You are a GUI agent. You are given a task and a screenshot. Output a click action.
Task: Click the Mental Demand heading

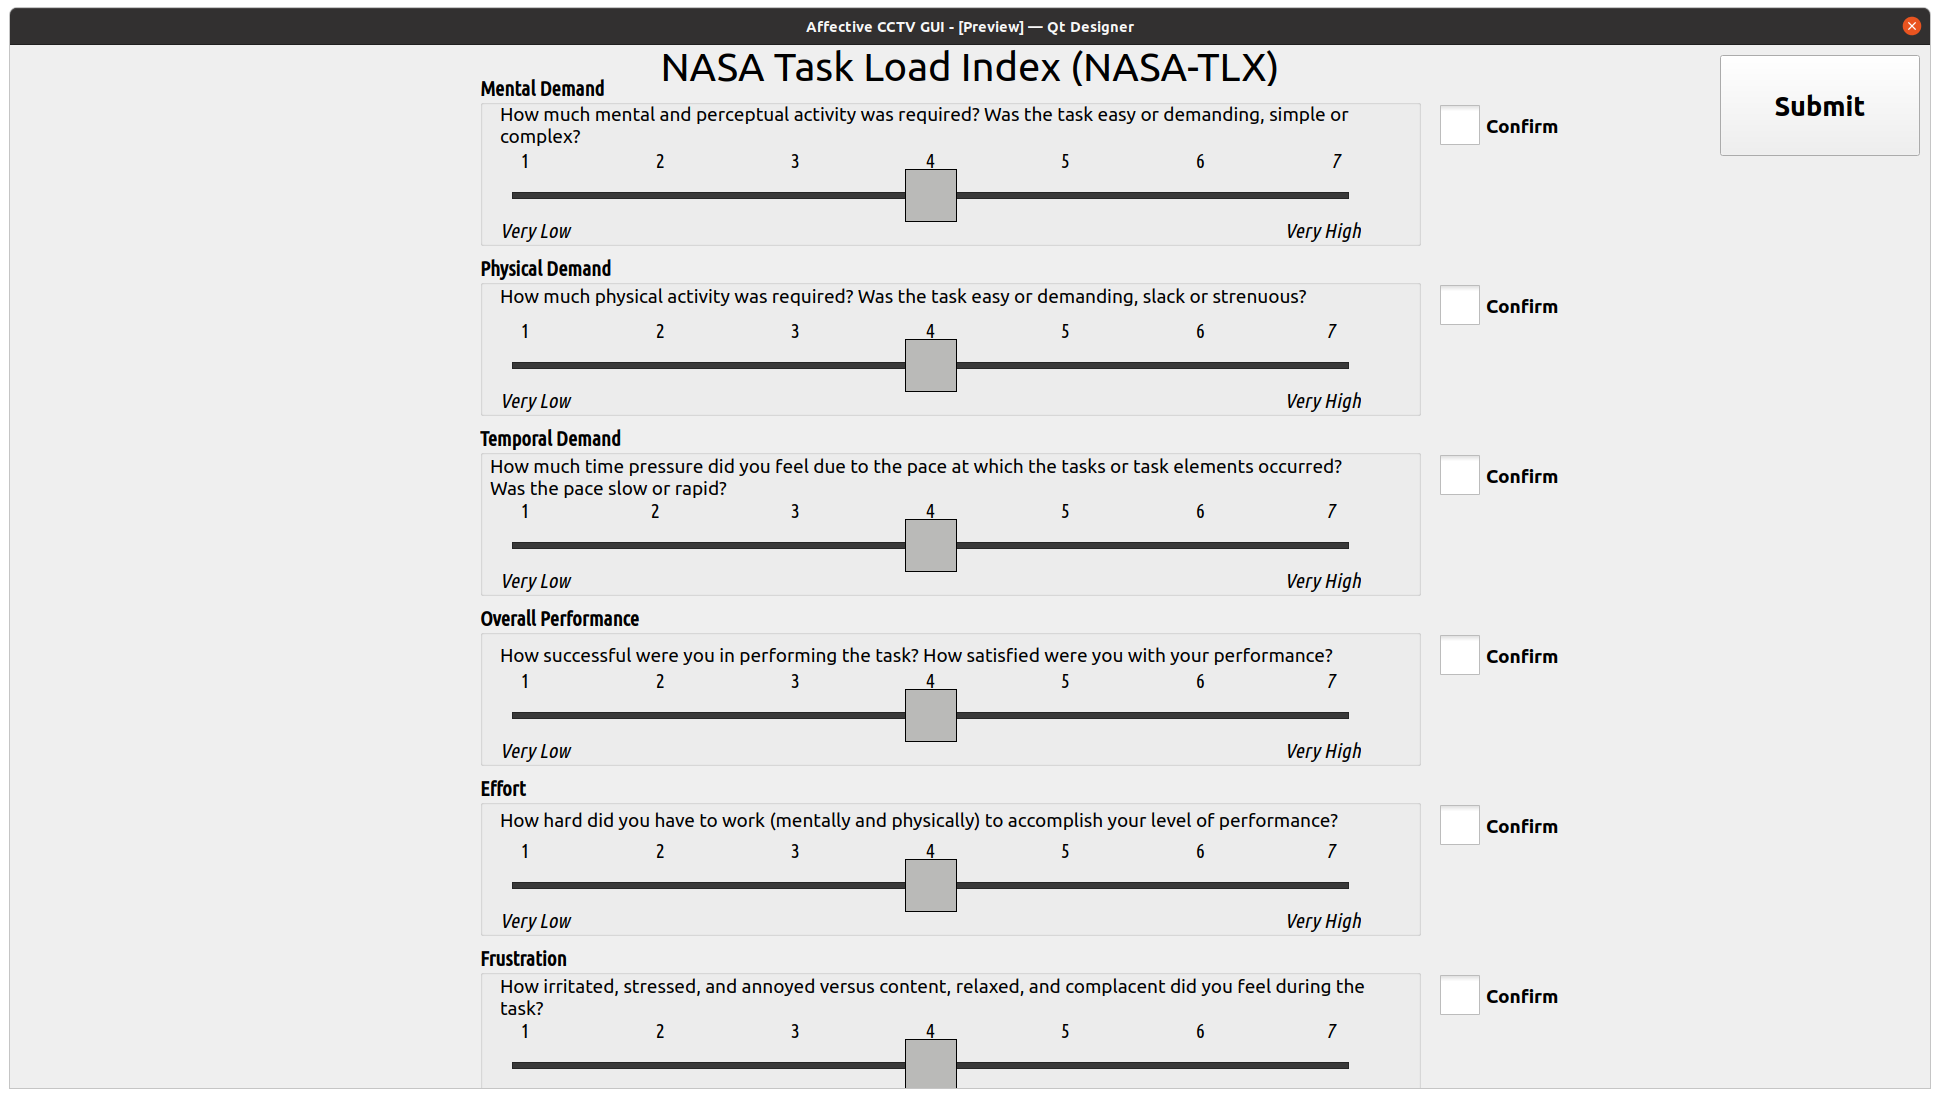point(542,89)
